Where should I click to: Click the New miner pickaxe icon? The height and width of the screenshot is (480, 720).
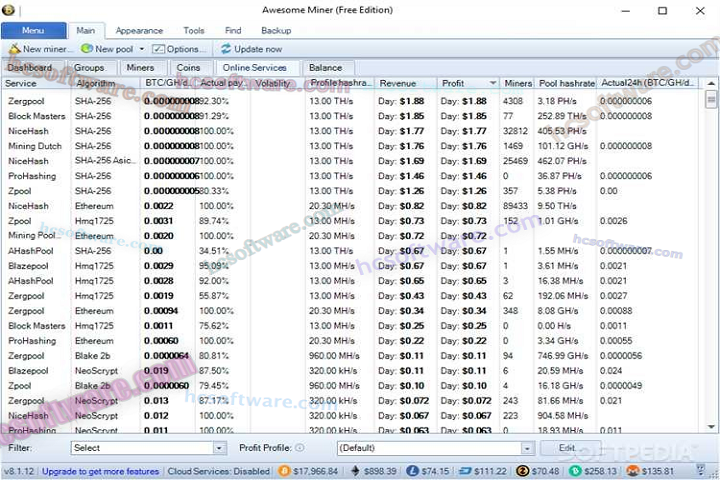pos(14,49)
